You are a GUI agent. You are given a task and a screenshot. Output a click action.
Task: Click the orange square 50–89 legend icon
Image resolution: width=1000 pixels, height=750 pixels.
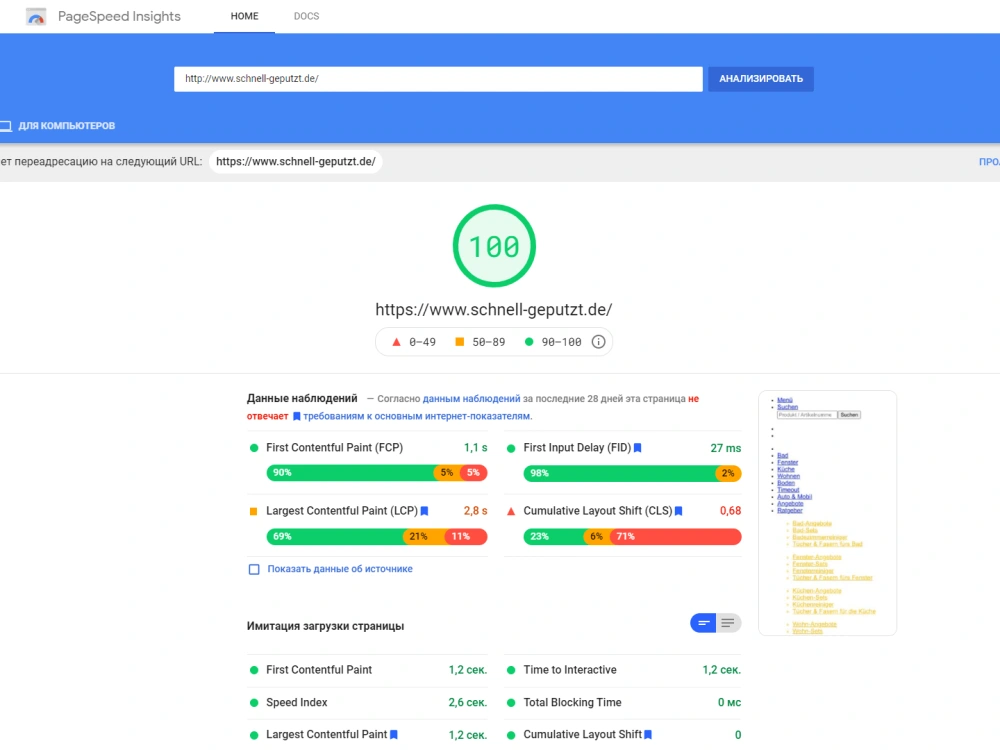click(459, 342)
